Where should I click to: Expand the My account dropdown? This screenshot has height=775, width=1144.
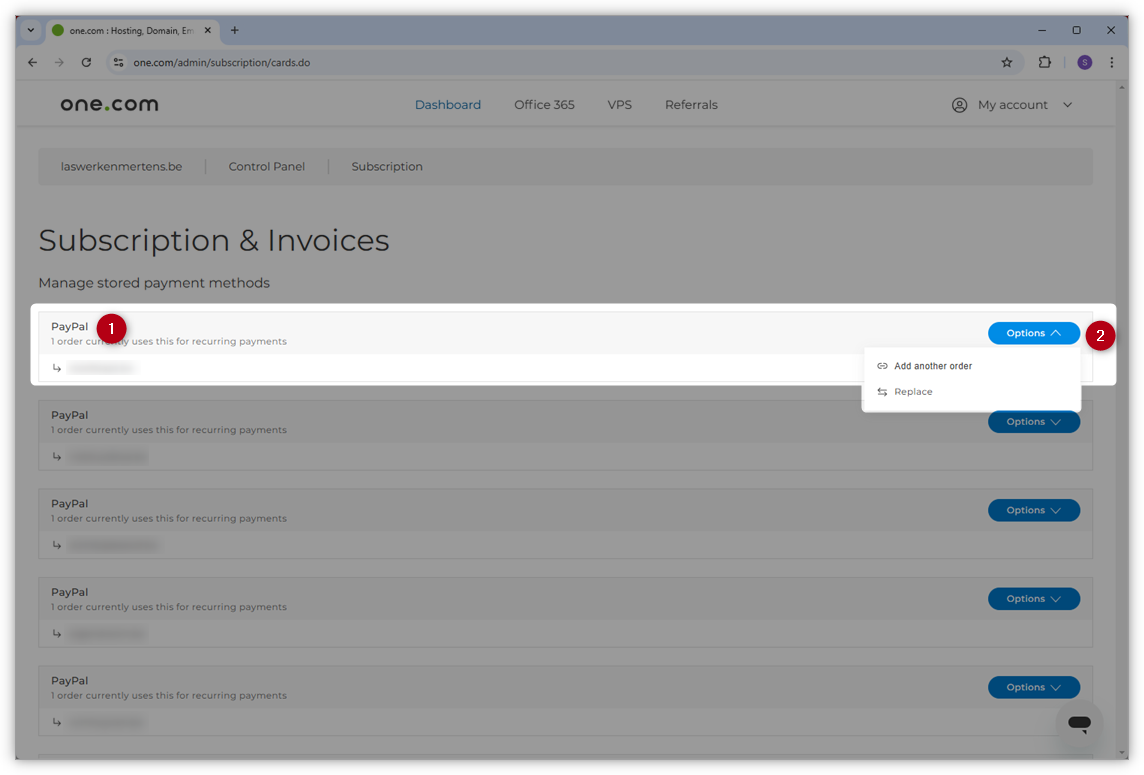[1067, 104]
